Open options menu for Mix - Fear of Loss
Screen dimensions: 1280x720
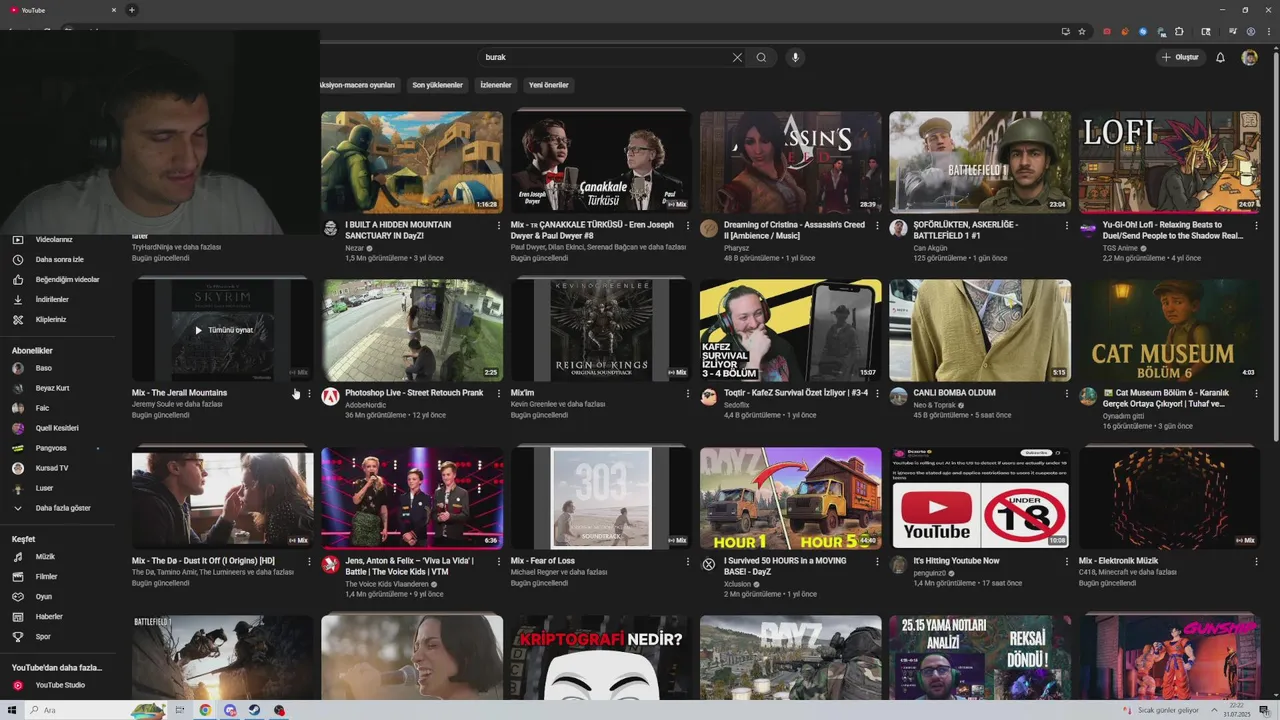pyautogui.click(x=688, y=561)
